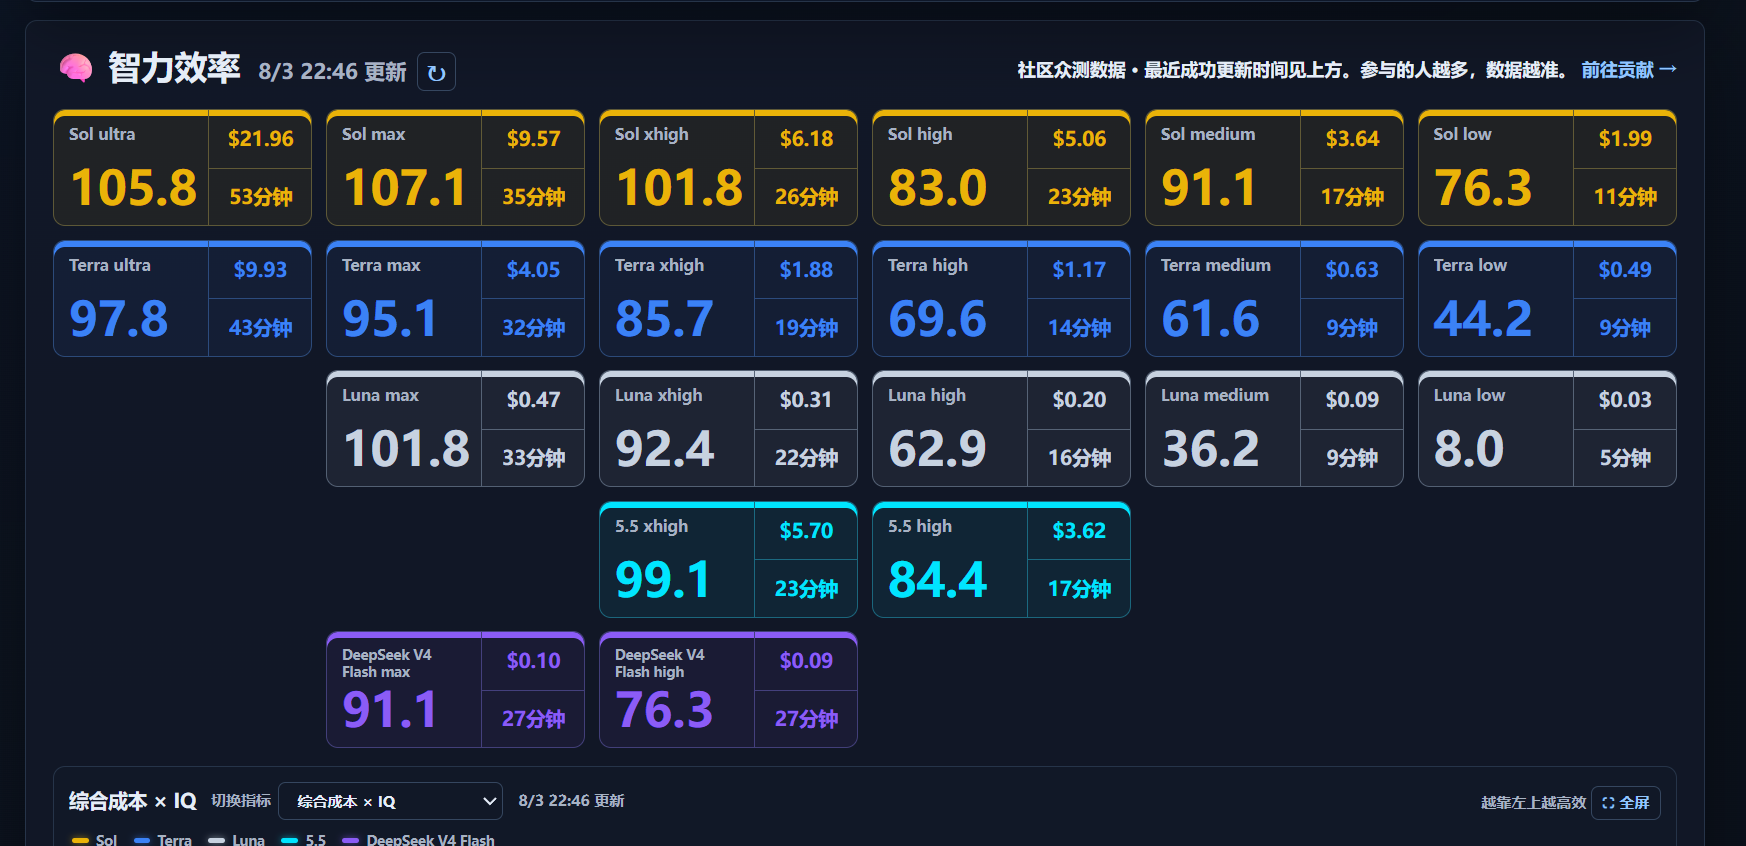This screenshot has height=846, width=1746.
Task: Click the Sol xhigh card label
Action: 651,134
